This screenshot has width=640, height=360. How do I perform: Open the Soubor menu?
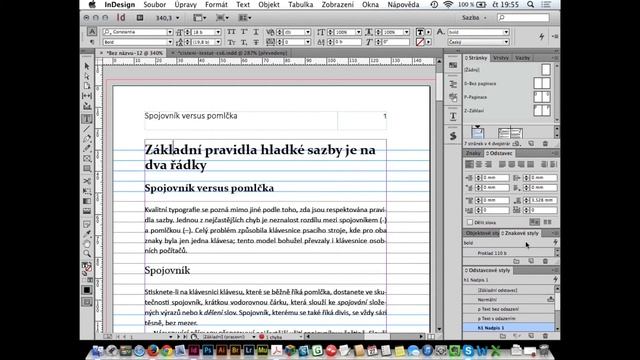[154, 4]
